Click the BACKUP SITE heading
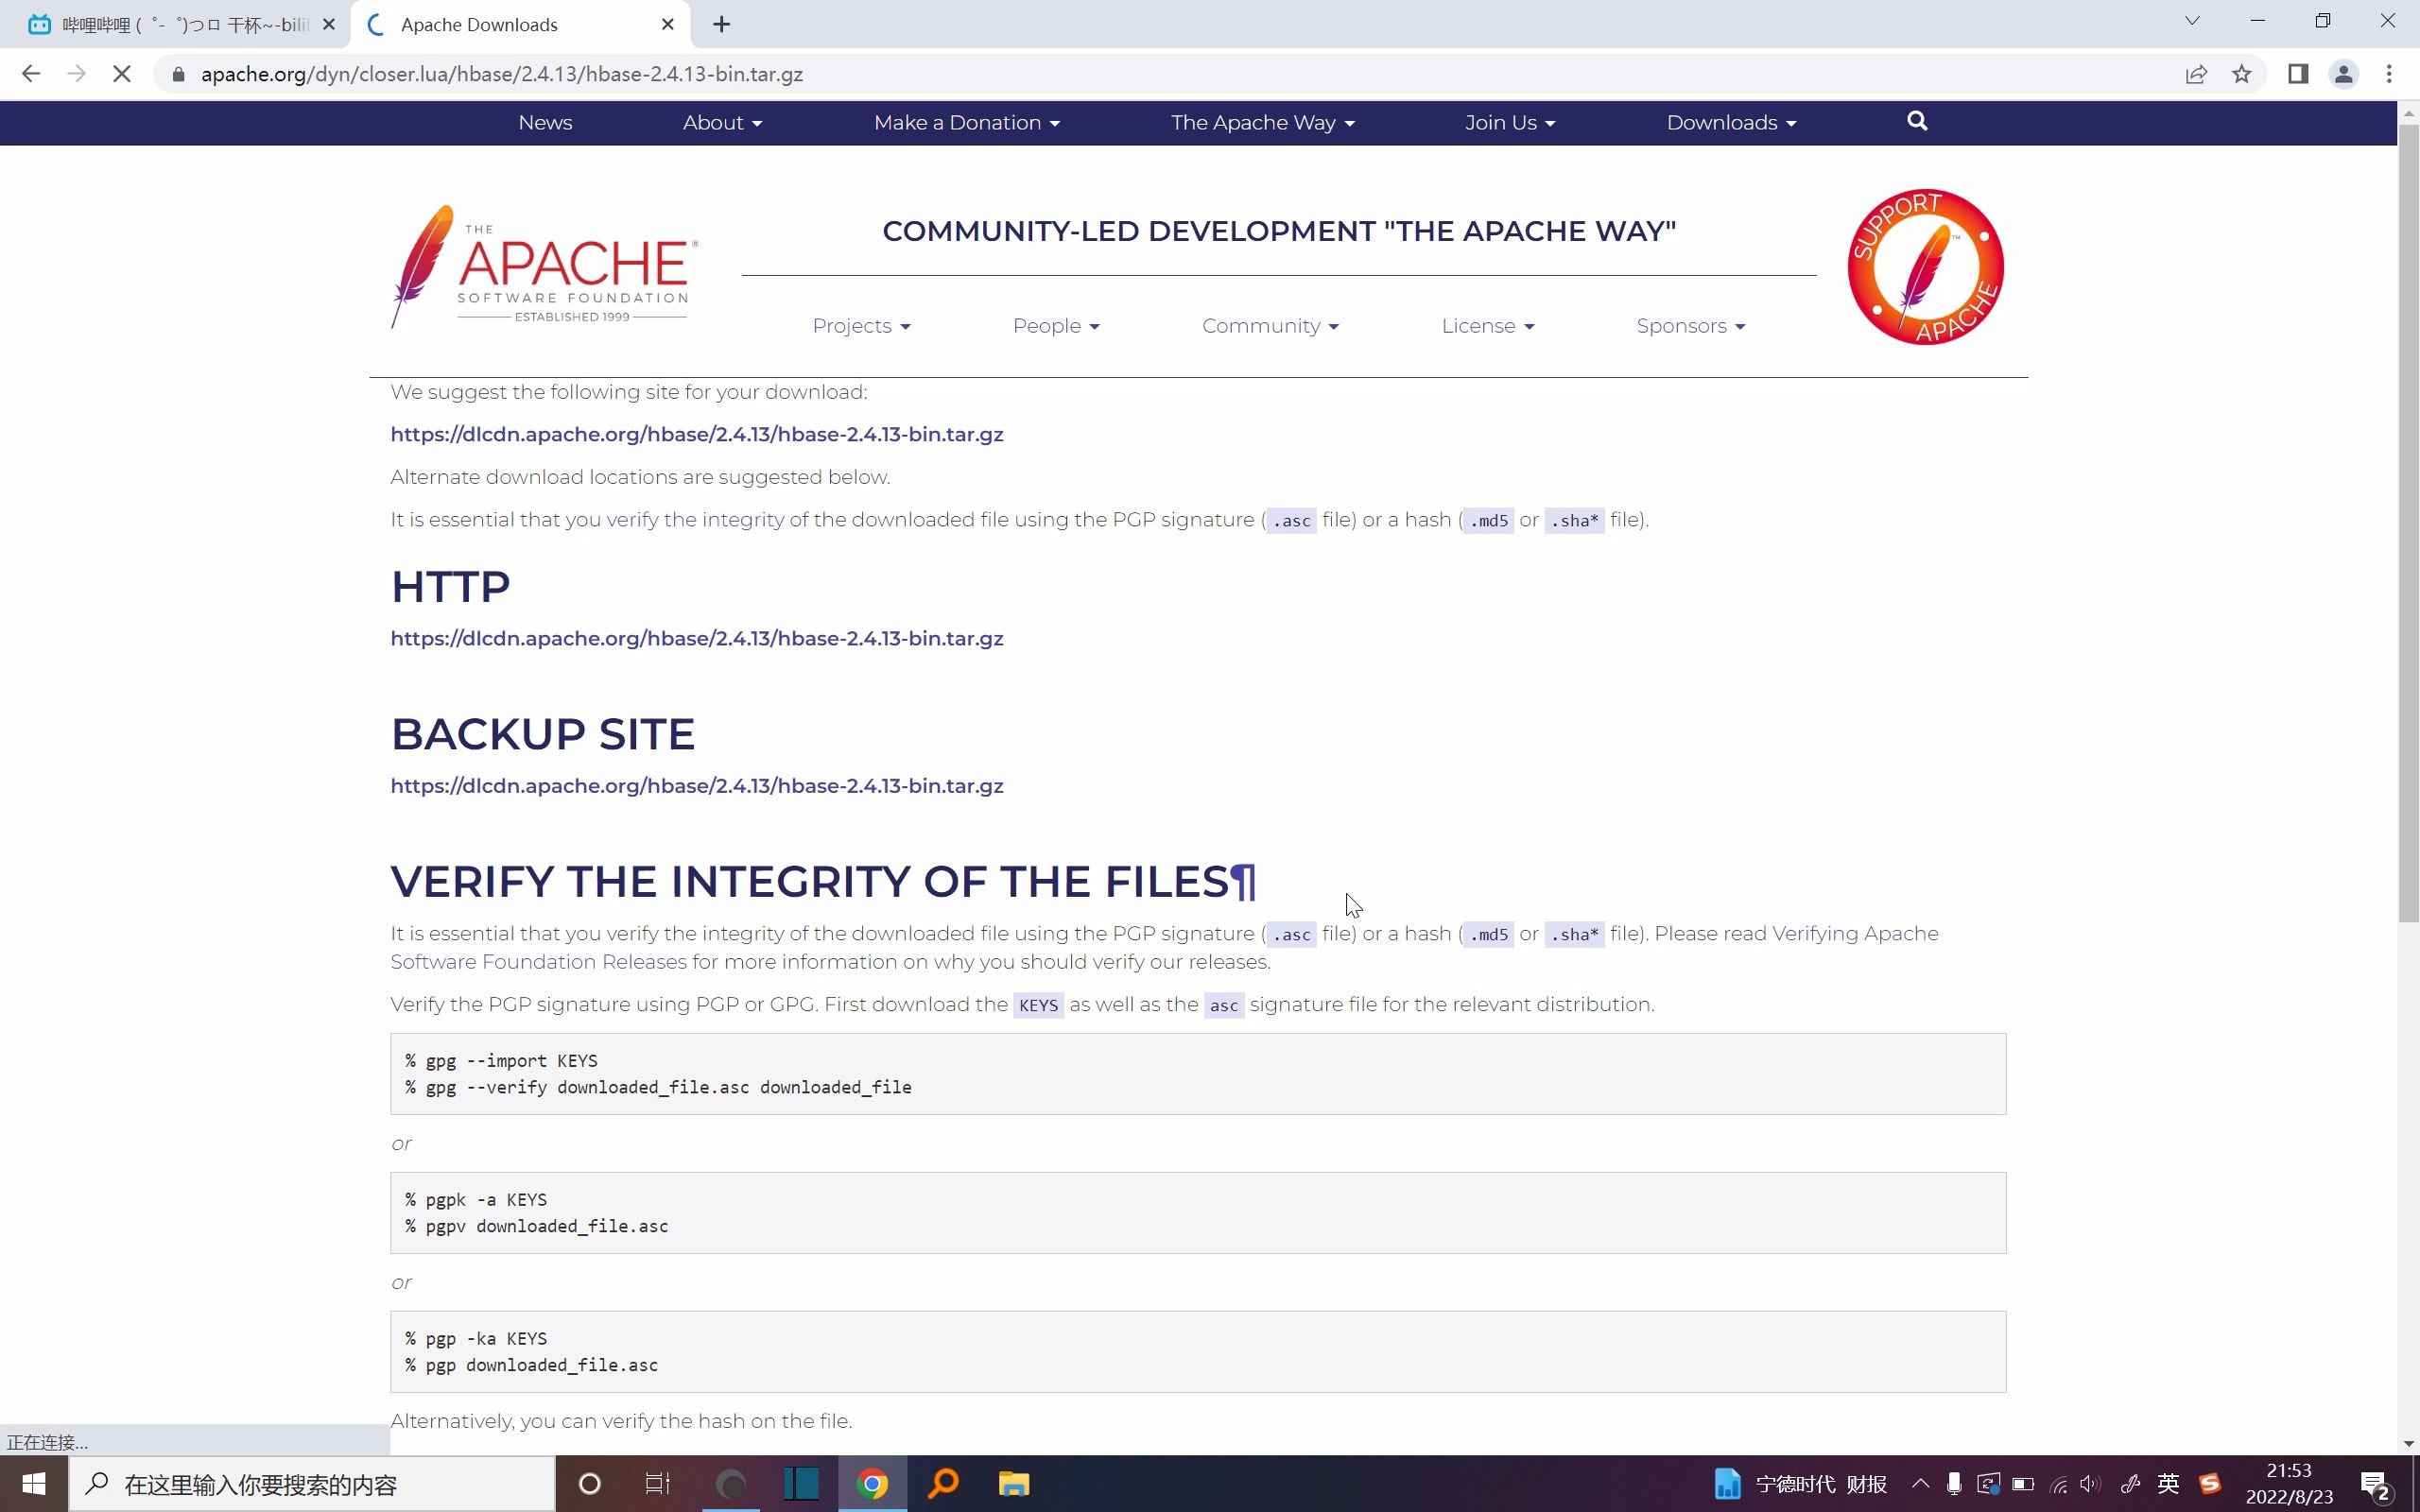This screenshot has width=2420, height=1512. click(542, 734)
